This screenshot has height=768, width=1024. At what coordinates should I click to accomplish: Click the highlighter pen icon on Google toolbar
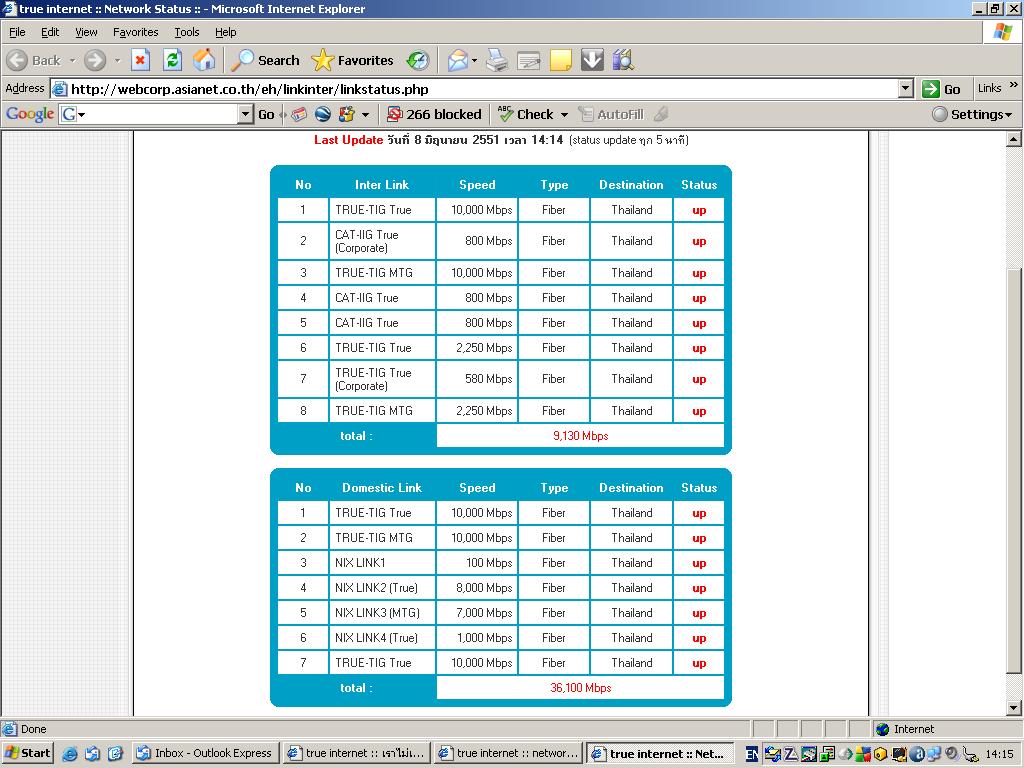pyautogui.click(x=661, y=114)
